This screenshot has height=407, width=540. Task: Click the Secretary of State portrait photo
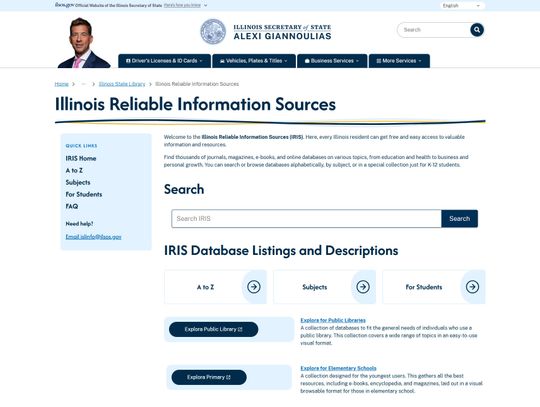(x=84, y=43)
